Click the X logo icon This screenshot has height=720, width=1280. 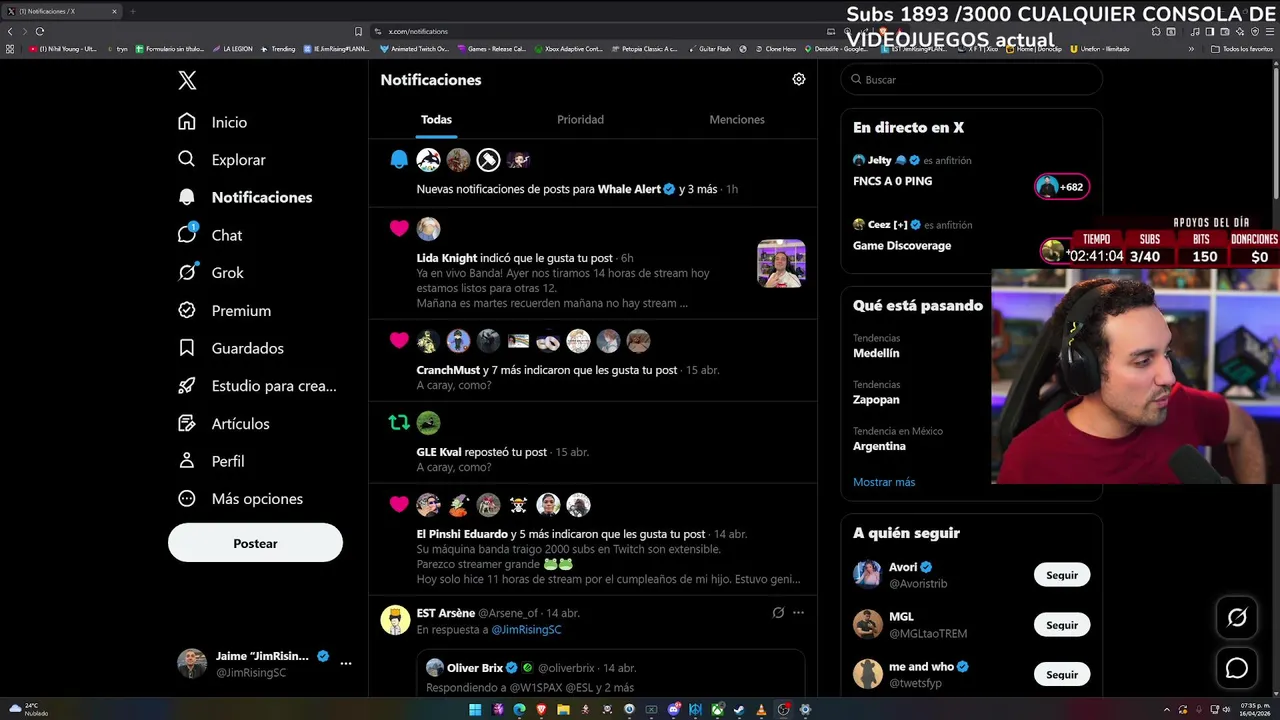pyautogui.click(x=187, y=81)
